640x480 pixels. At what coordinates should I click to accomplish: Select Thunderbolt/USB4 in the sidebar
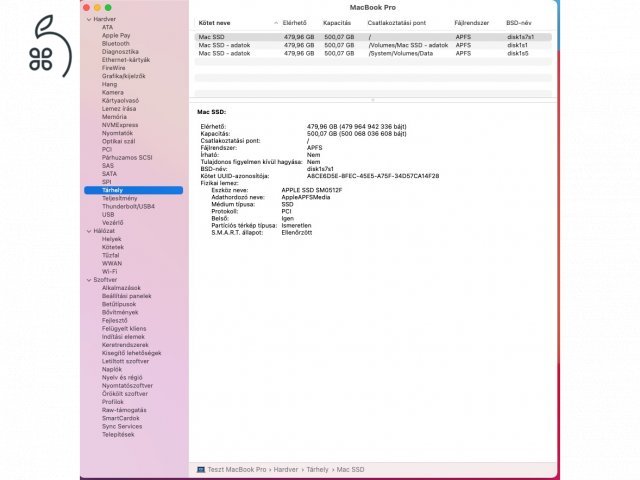(128, 207)
